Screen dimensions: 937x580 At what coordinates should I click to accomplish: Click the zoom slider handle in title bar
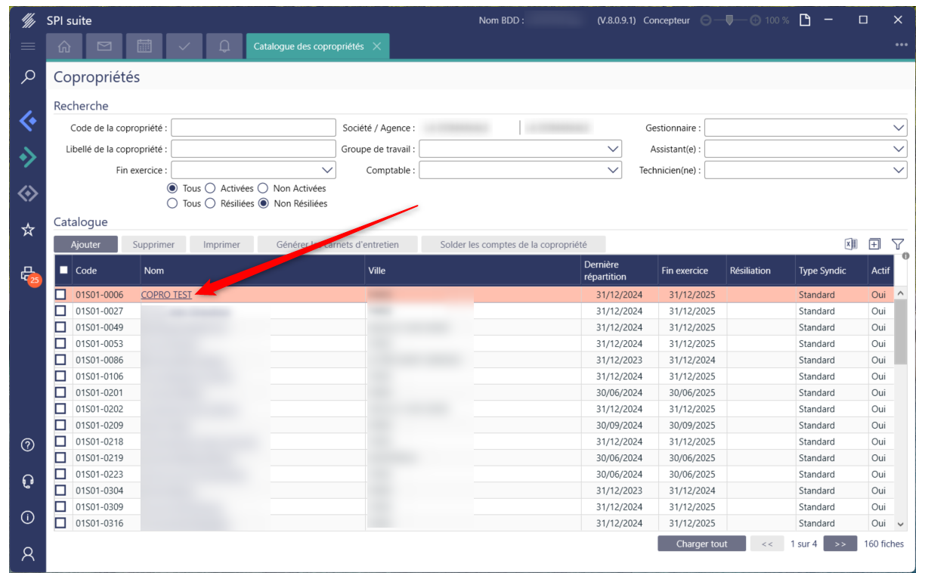[730, 20]
